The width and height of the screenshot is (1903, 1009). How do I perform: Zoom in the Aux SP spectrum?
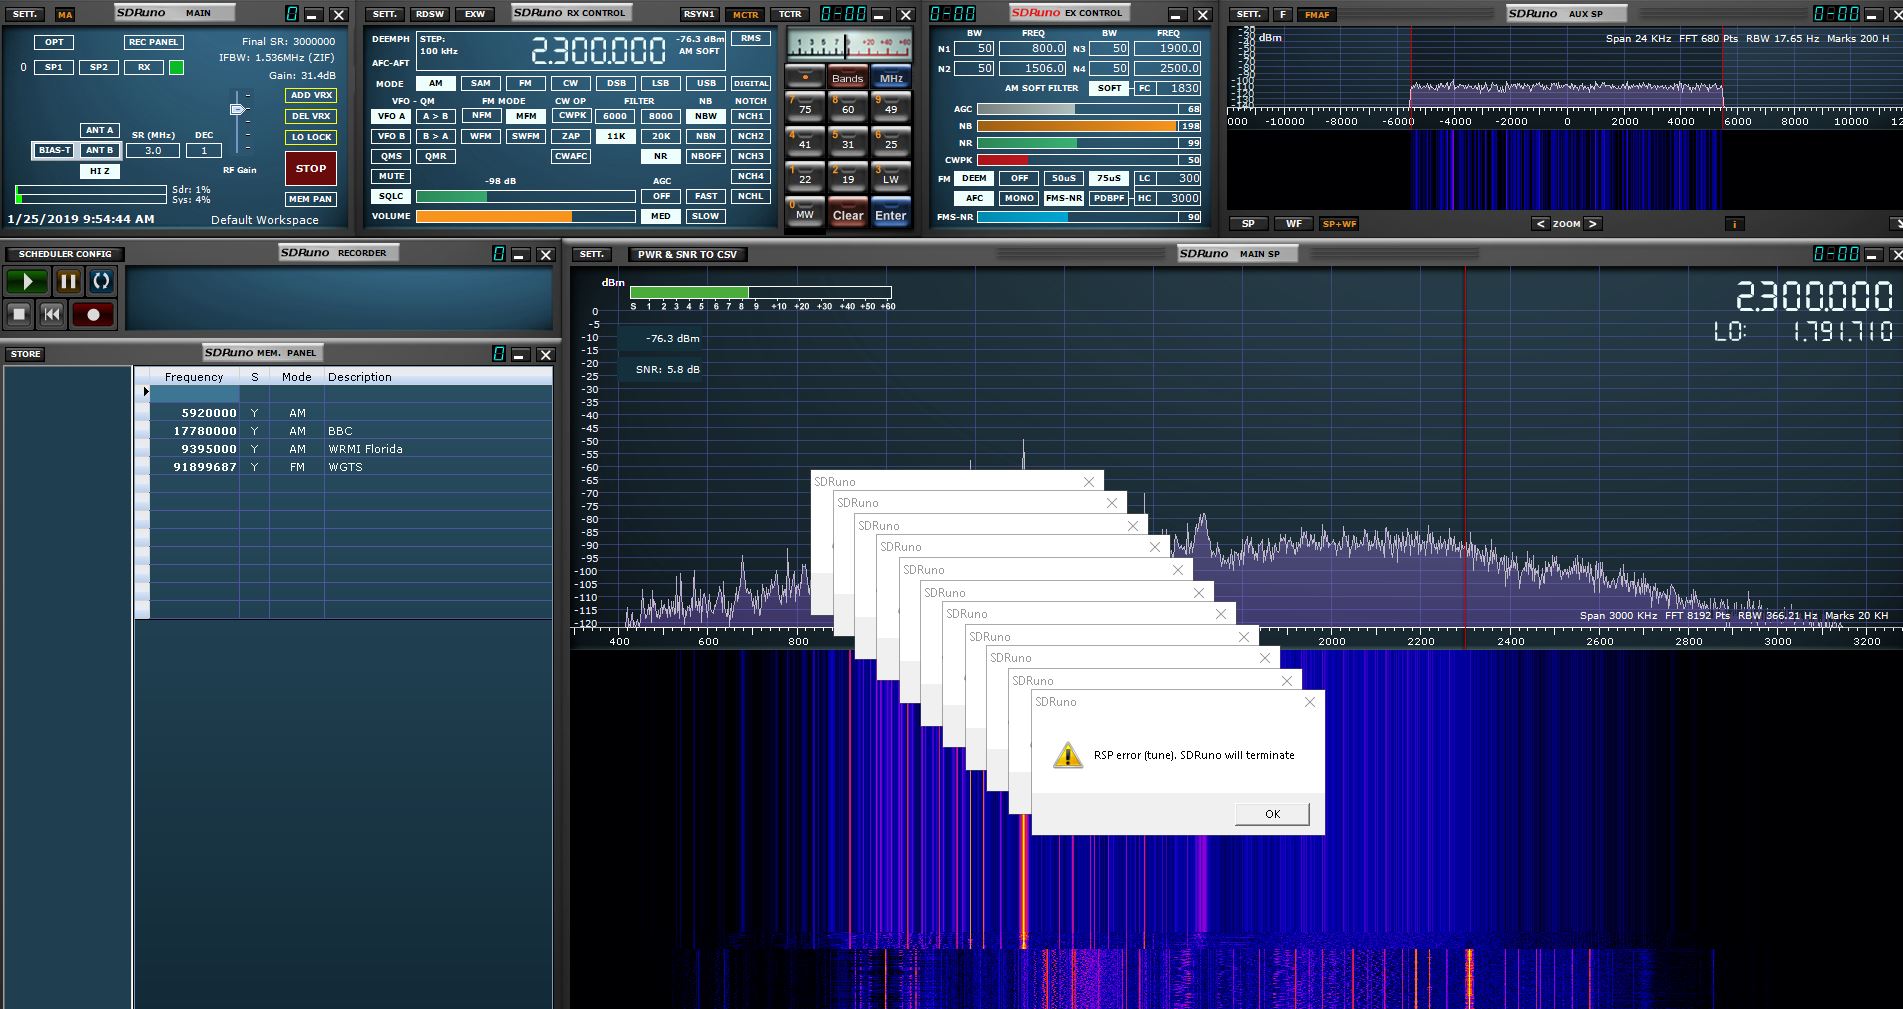click(x=1593, y=224)
